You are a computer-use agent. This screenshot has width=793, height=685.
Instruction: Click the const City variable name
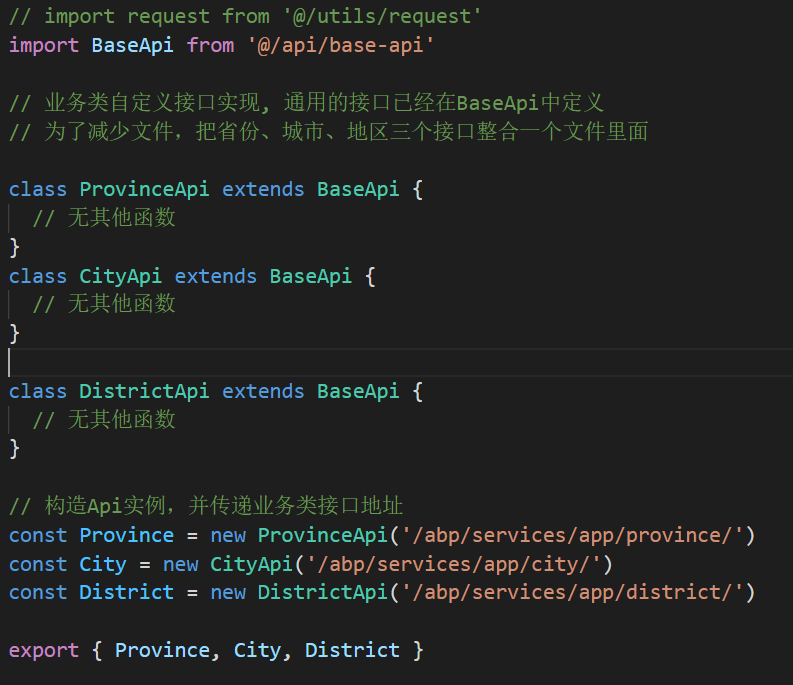pyautogui.click(x=103, y=565)
